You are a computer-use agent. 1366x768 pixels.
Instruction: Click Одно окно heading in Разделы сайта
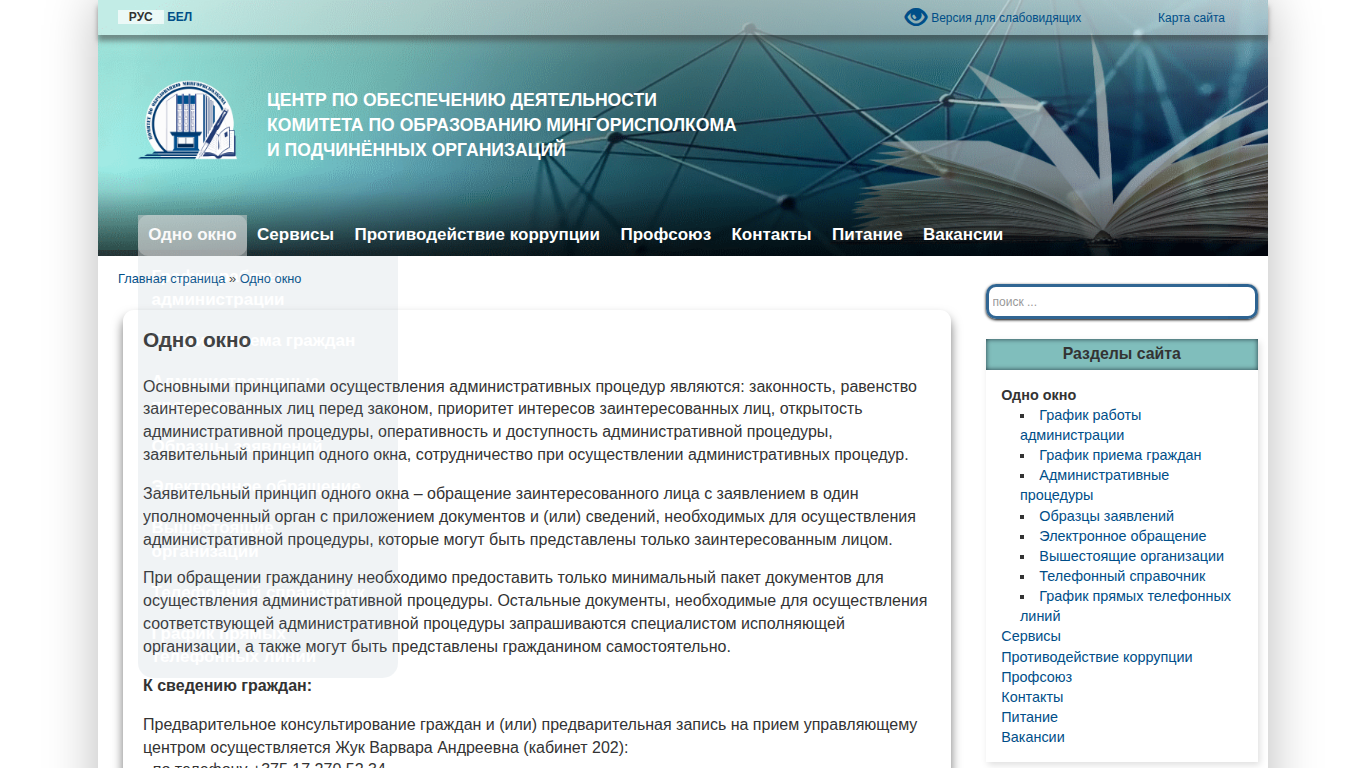pyautogui.click(x=1039, y=395)
